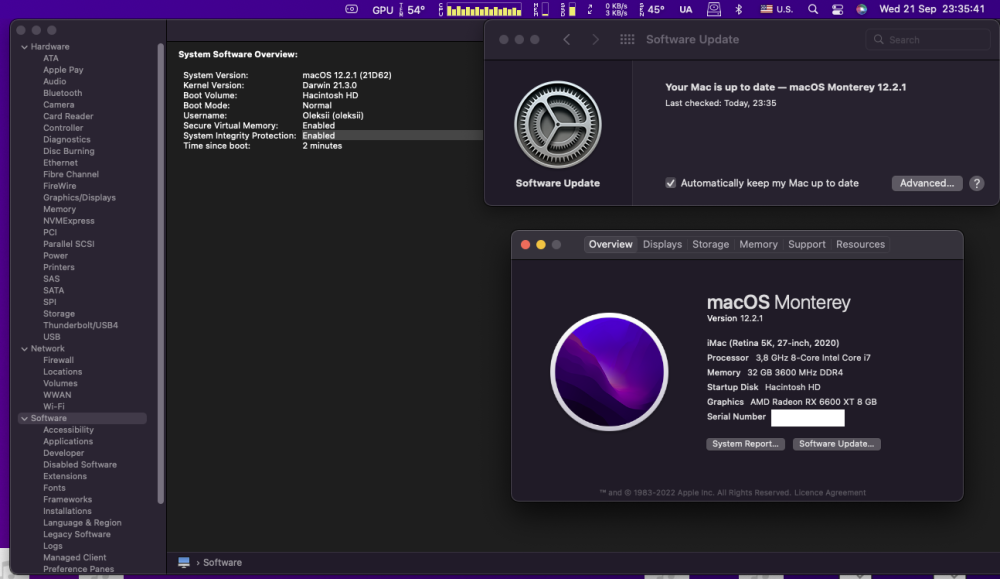
Task: Select Ethernet in Hardware list
Action: click(x=60, y=163)
